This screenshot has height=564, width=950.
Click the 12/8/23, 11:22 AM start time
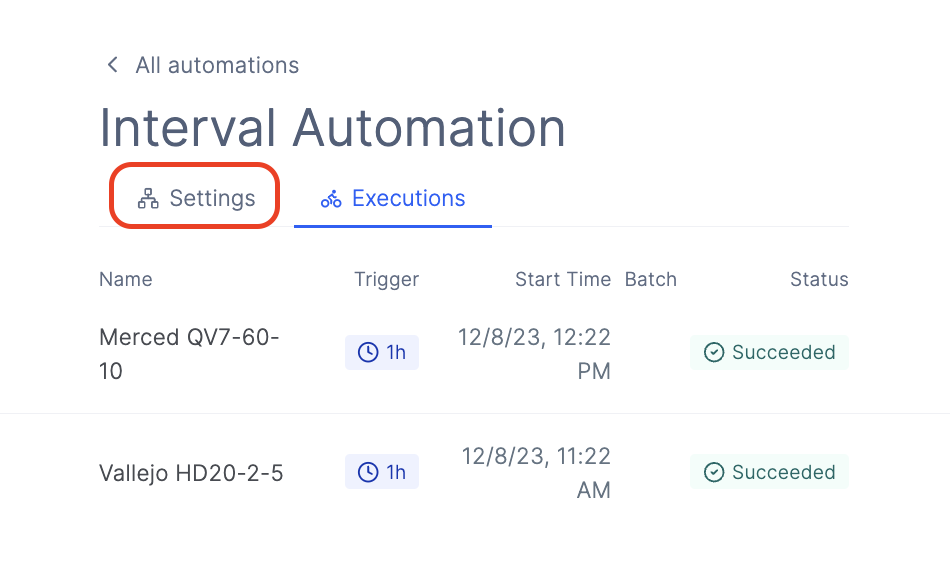(x=536, y=473)
